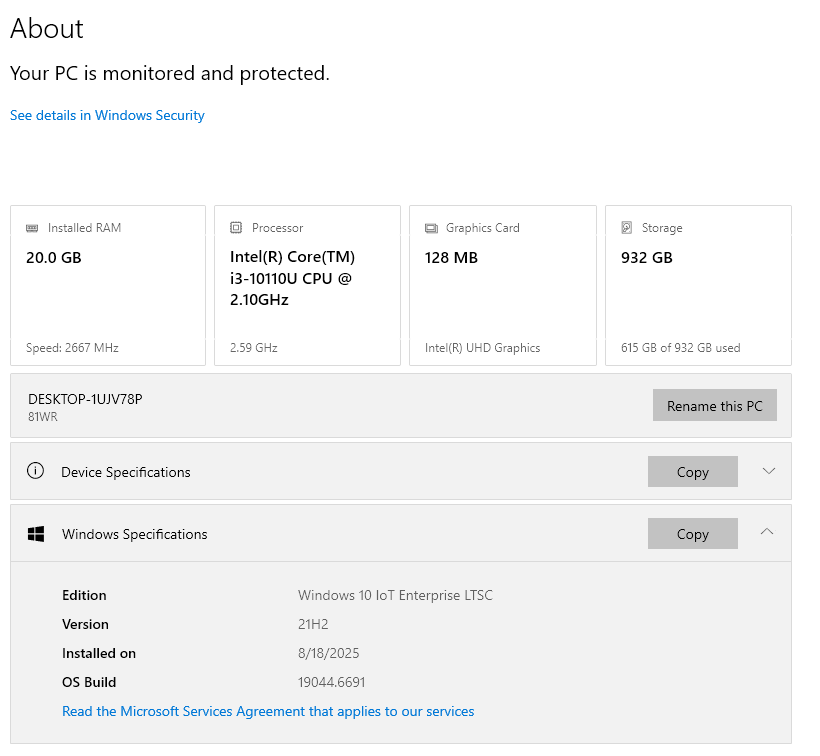Open the Microsoft Services Agreement link

tap(268, 711)
